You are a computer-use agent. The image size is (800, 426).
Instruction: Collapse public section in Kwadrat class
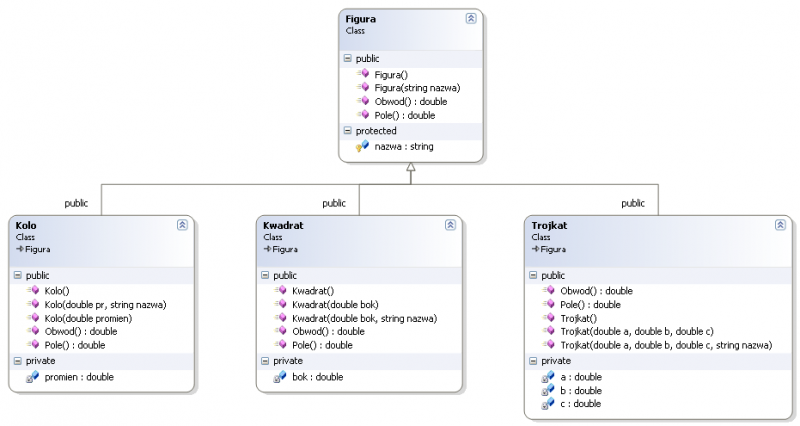[265, 275]
